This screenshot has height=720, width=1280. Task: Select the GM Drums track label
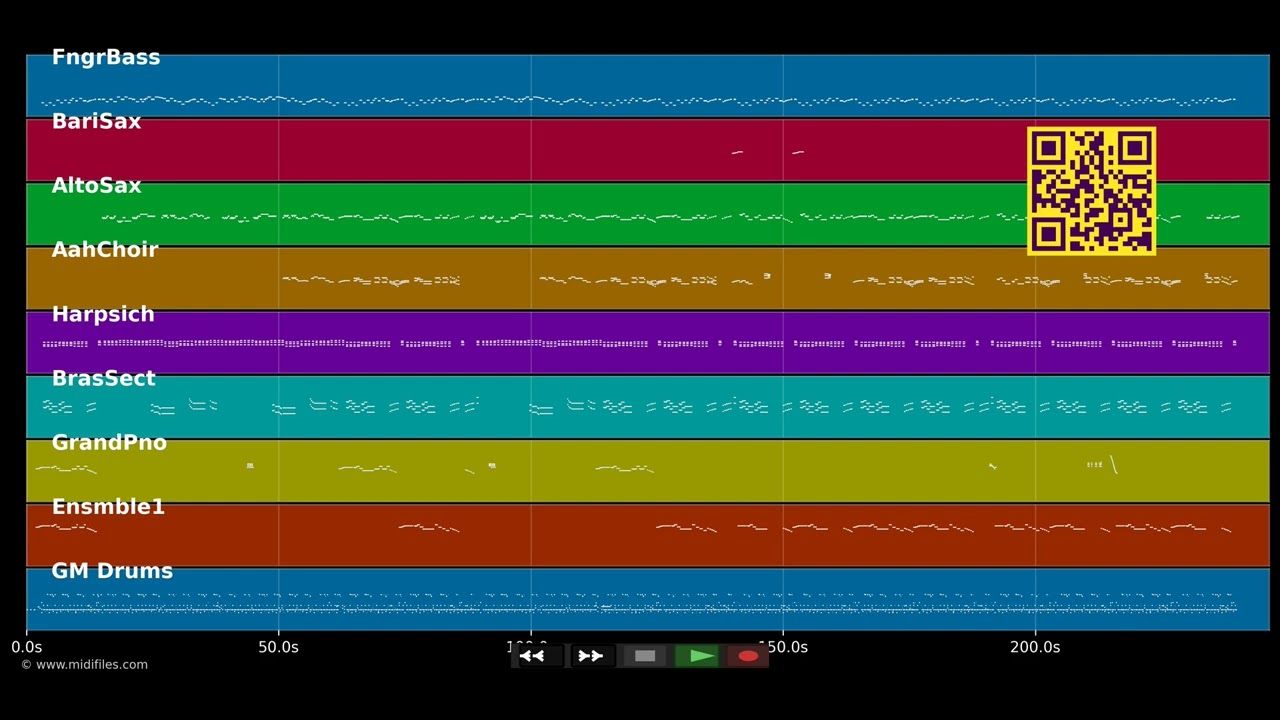(x=112, y=571)
